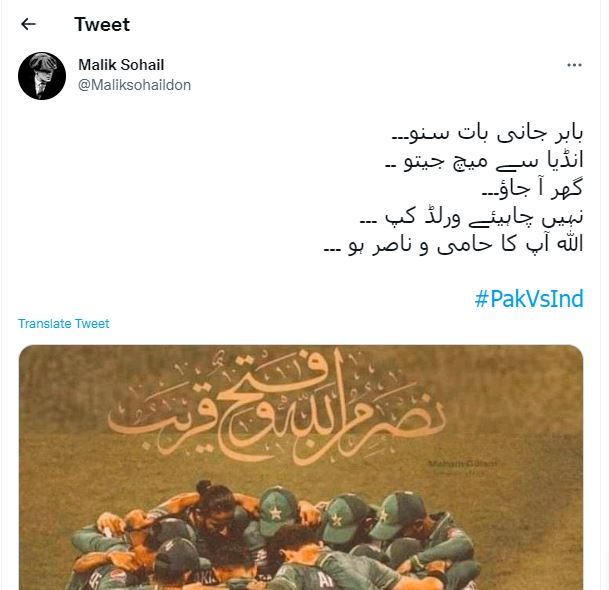
Task: Click the tweet line 'انڈیا سے میچ جیتو'
Action: click(x=484, y=161)
